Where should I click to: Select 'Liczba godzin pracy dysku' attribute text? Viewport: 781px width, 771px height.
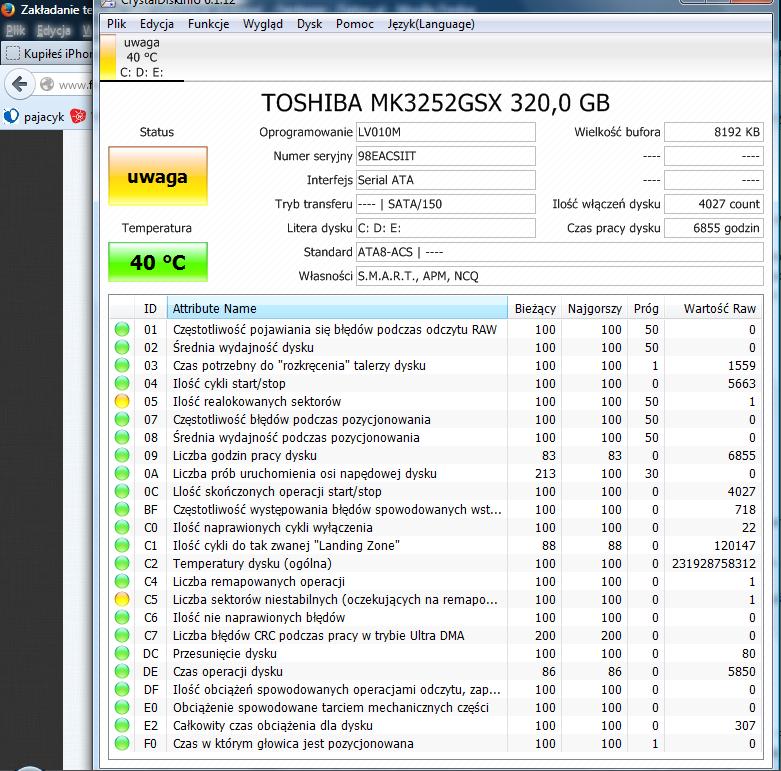pos(245,455)
